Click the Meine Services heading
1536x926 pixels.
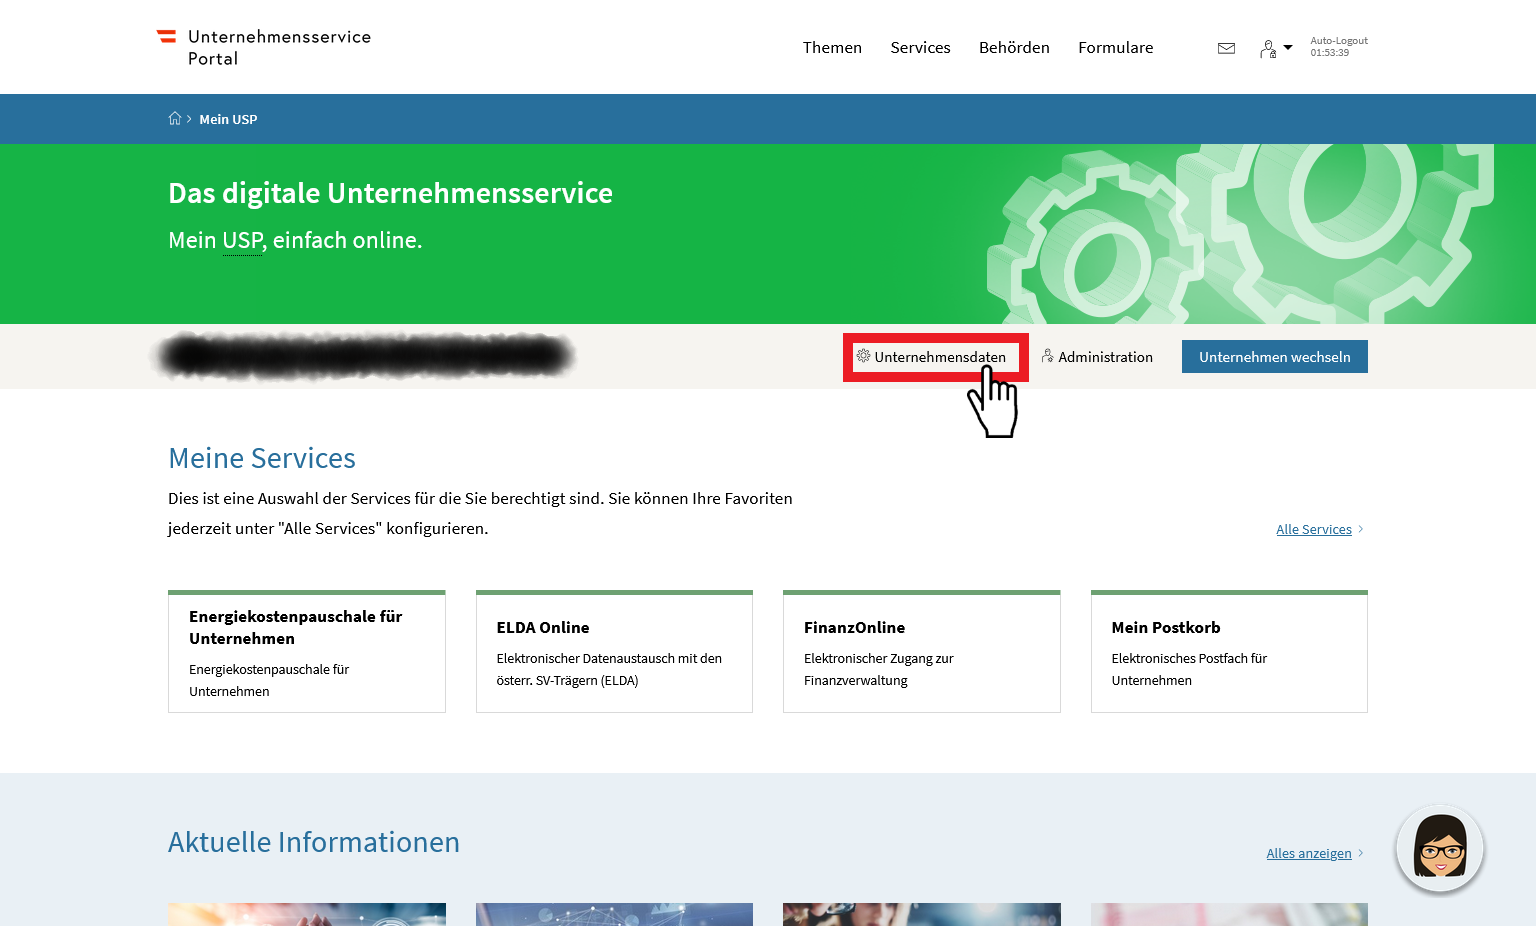262,458
